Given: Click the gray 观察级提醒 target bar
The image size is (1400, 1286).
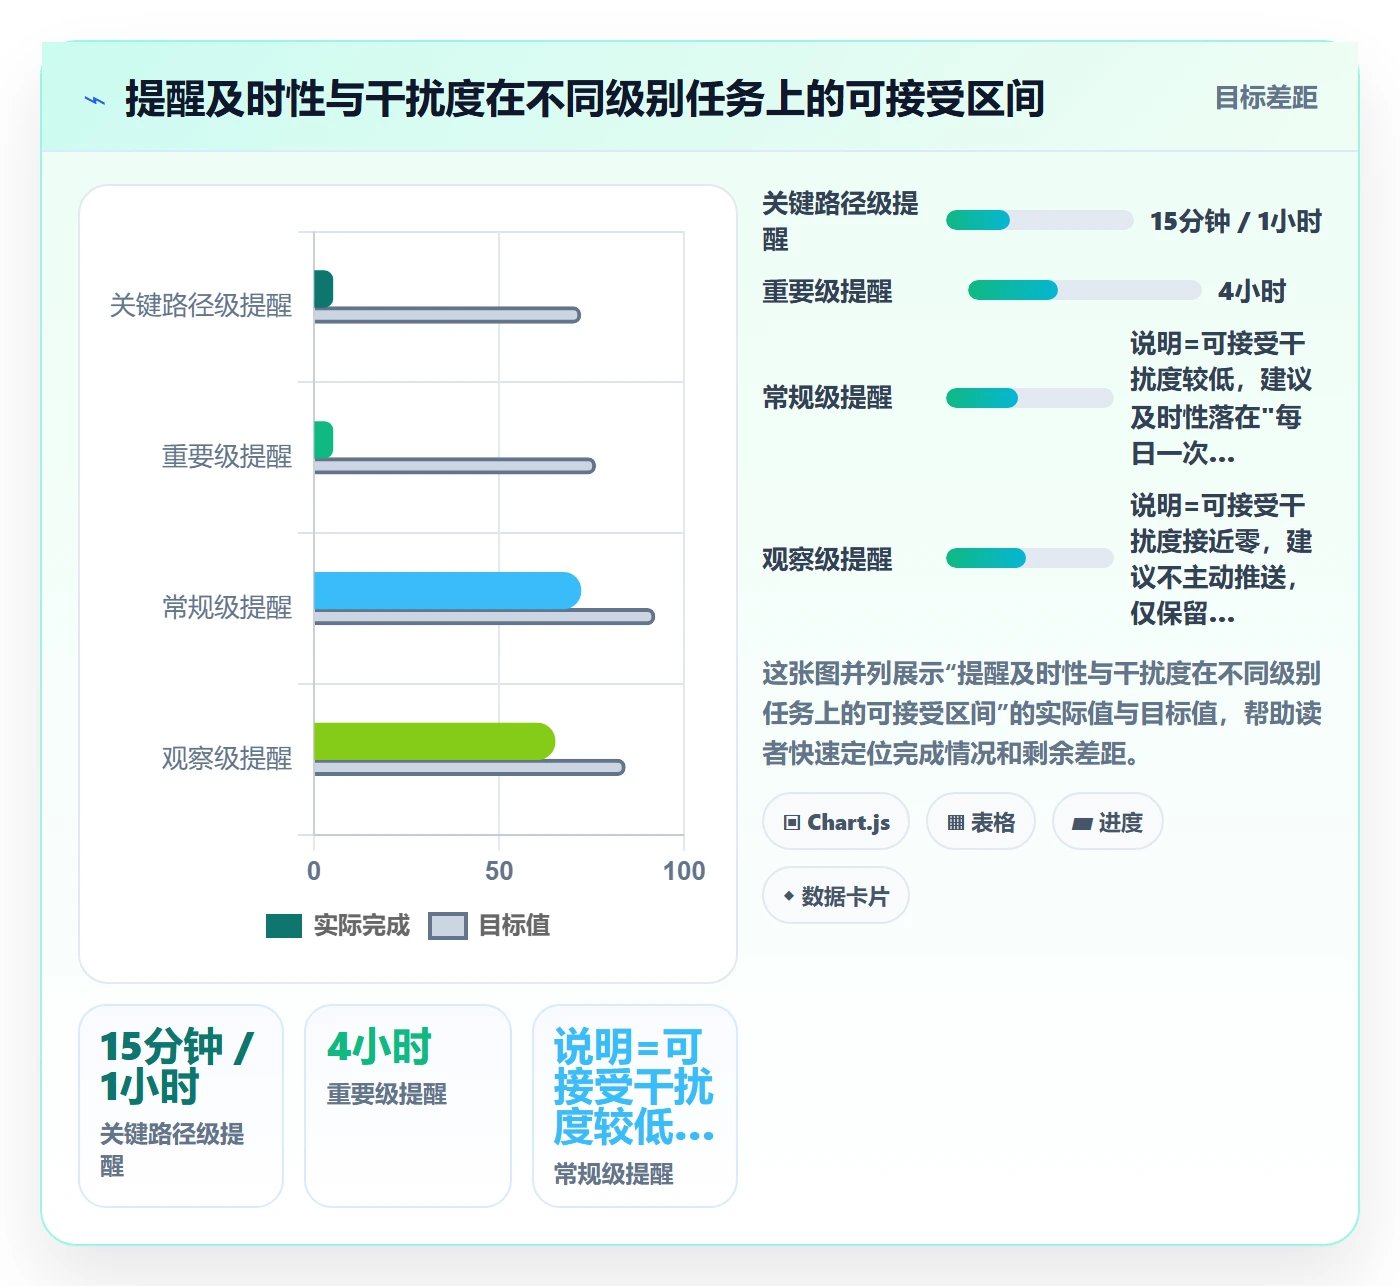Looking at the screenshot, I should coord(469,768).
